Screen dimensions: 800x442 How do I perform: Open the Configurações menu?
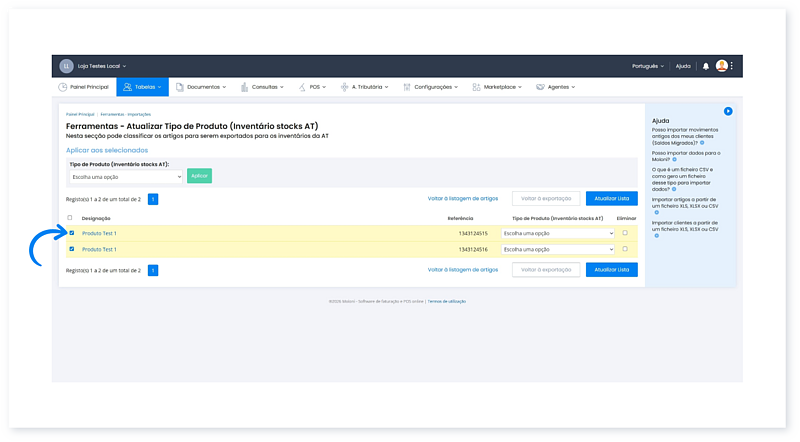point(431,87)
